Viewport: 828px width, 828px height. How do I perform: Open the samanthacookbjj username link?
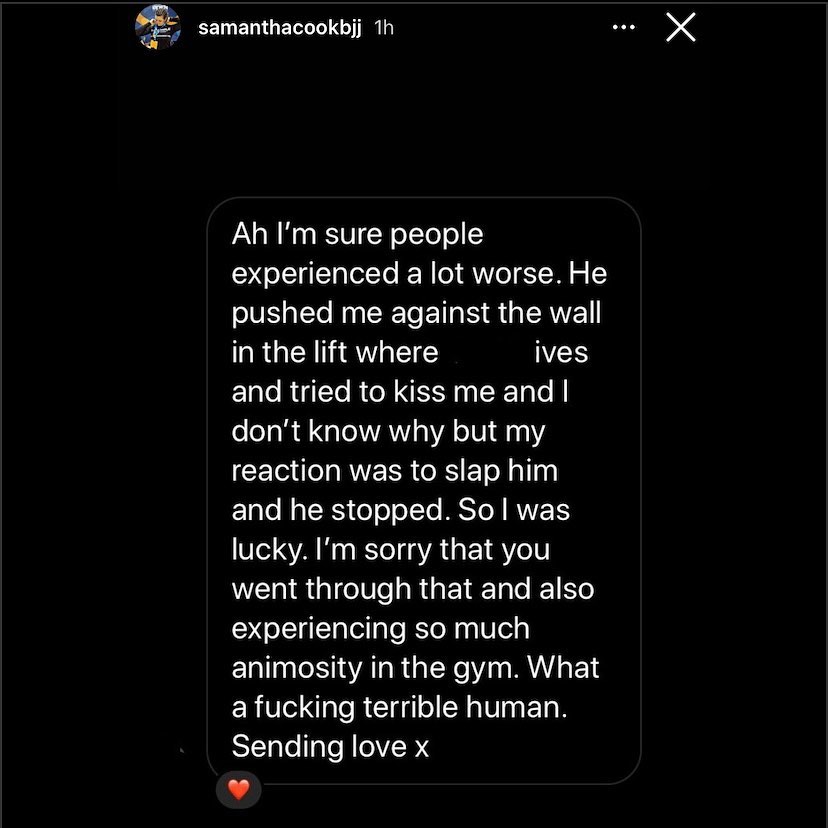coord(280,28)
